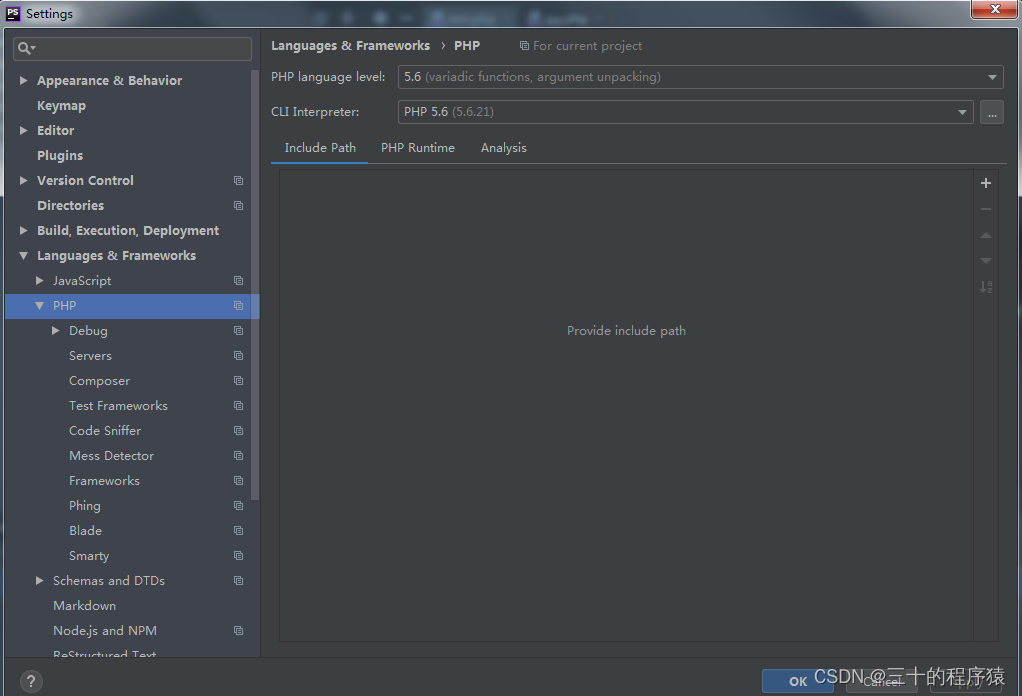This screenshot has height=696, width=1022.
Task: Click project-level icon beside Frameworks
Action: [239, 480]
